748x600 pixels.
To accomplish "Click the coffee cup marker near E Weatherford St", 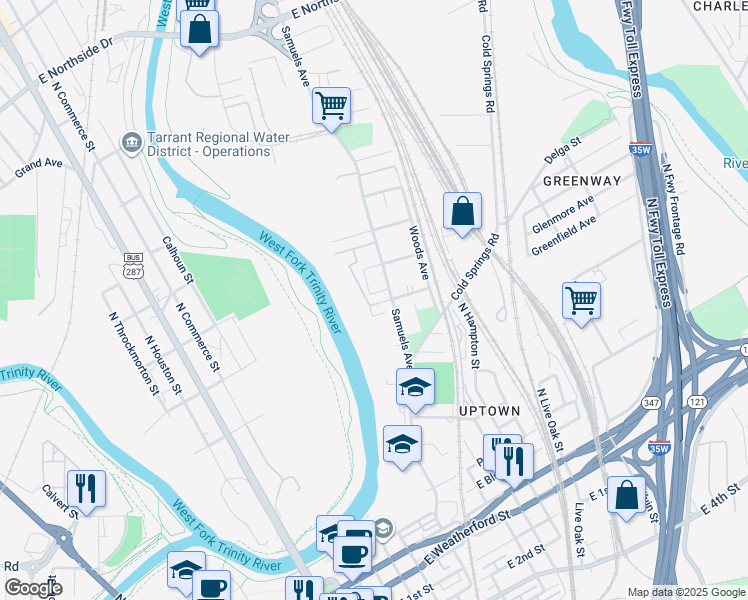I will pyautogui.click(x=353, y=555).
